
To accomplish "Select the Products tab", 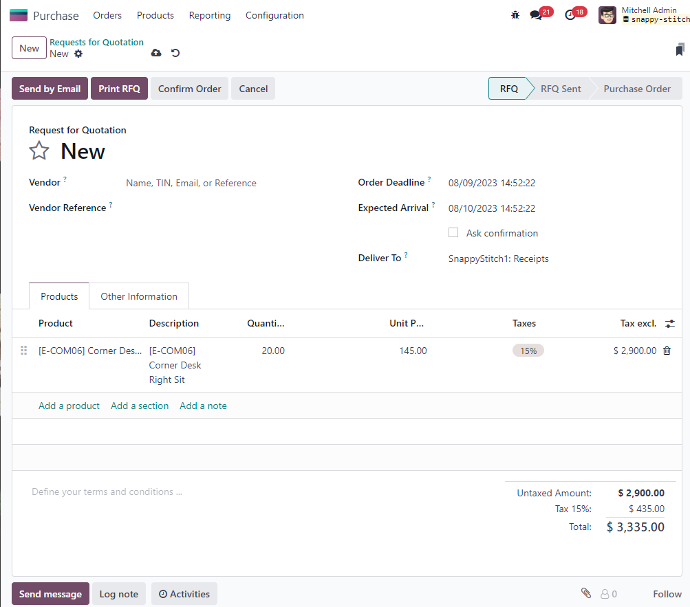I will 59,296.
